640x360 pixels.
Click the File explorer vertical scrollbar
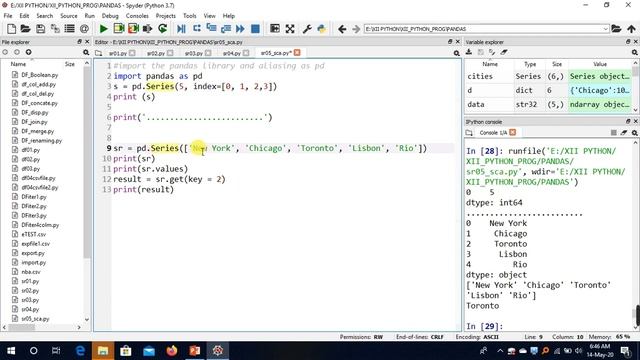pos(87,162)
